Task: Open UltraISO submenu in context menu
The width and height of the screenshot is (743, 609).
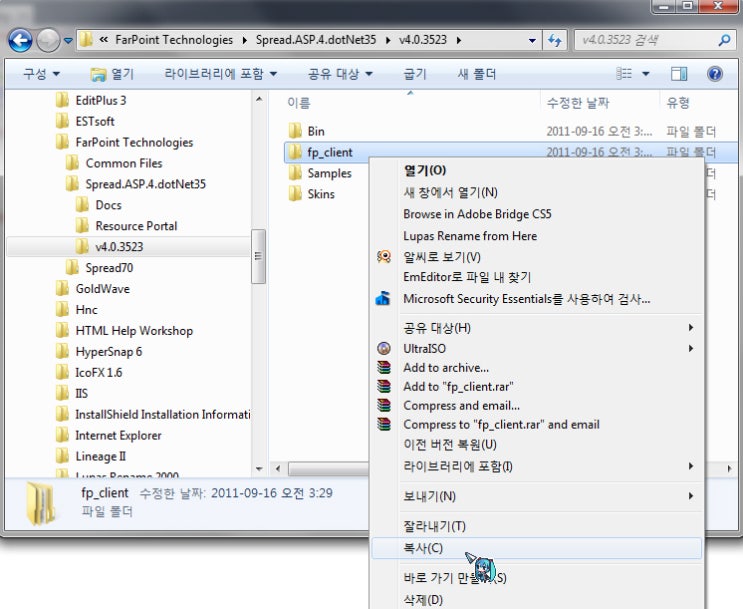Action: pyautogui.click(x=536, y=349)
